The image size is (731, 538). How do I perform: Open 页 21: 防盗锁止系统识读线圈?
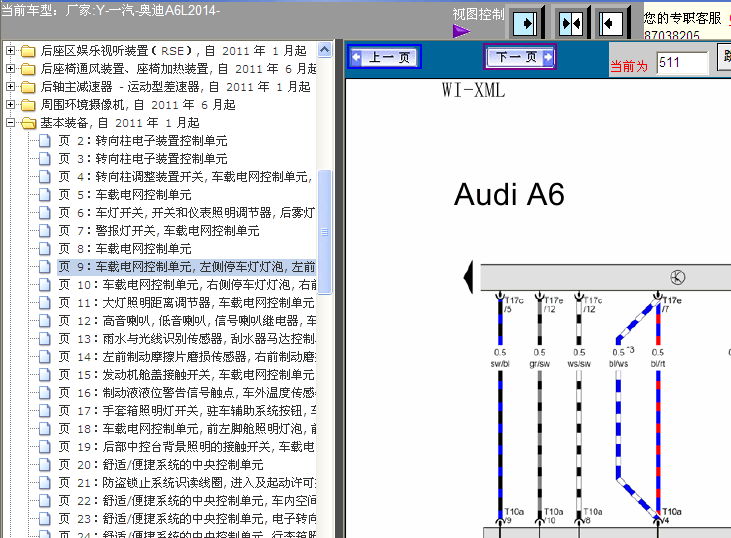pyautogui.click(x=187, y=483)
